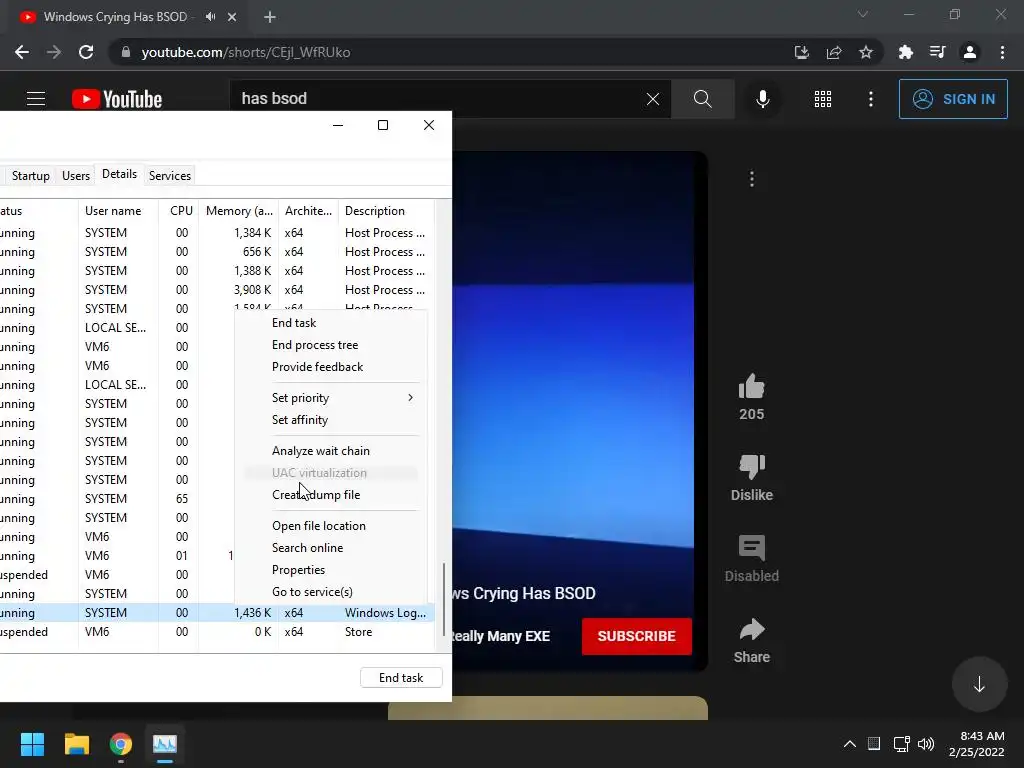Screen dimensions: 1024x768
Task: Open YouTube hamburger guide menu
Action: pos(36,99)
